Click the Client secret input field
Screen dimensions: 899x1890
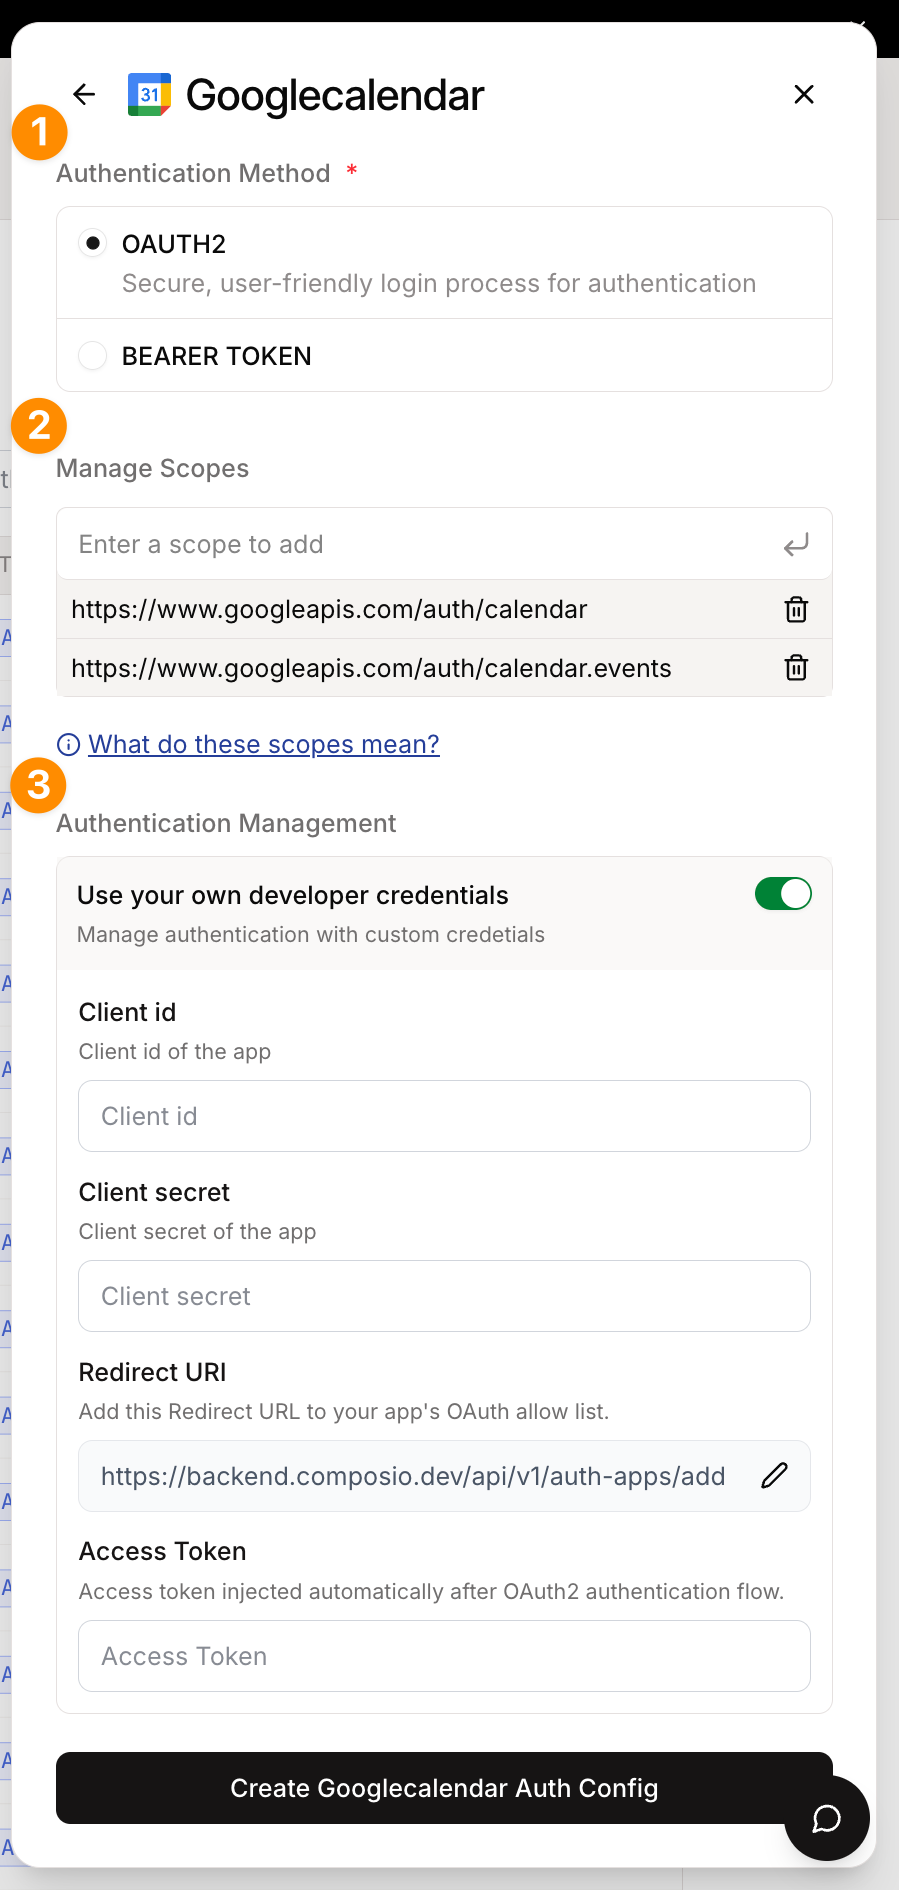[x=444, y=1296]
